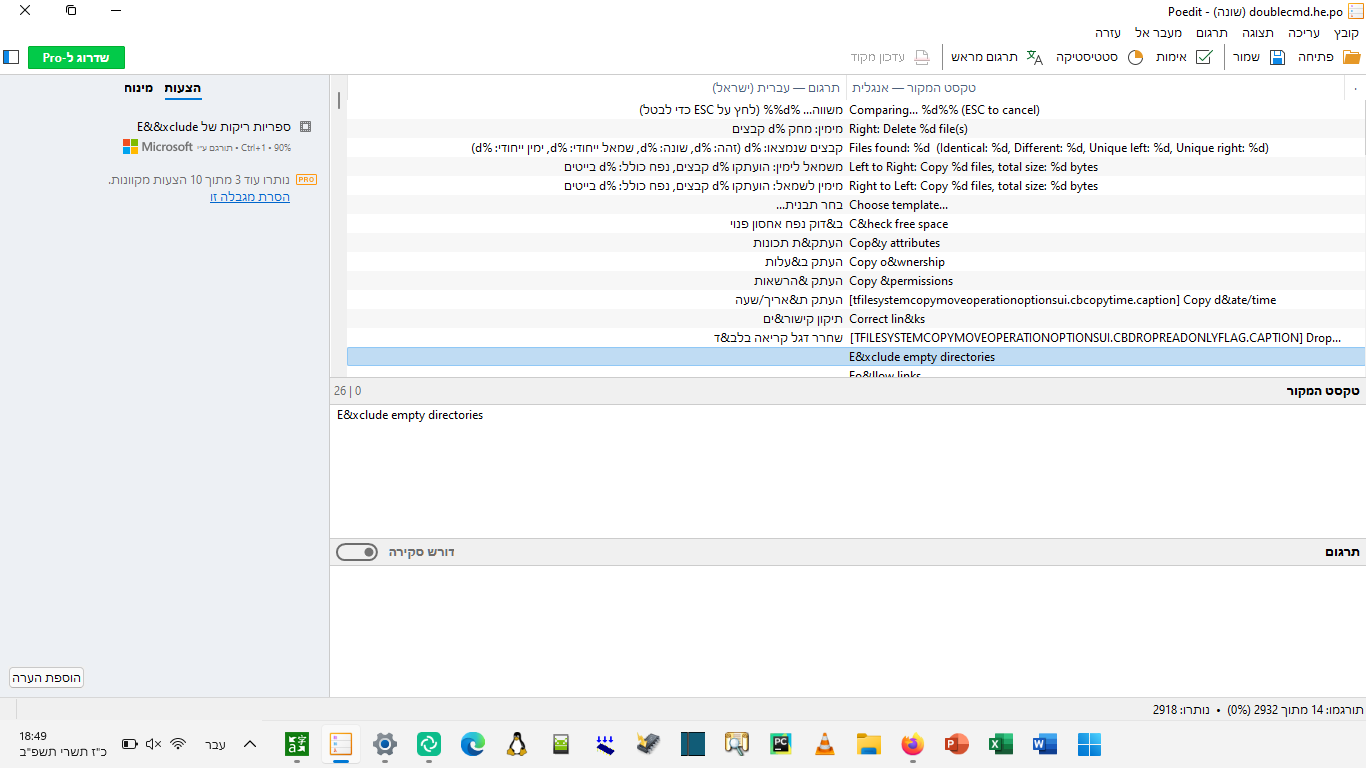Select row 'Correct lin&ks'
This screenshot has height=768, width=1366.
click(x=856, y=319)
